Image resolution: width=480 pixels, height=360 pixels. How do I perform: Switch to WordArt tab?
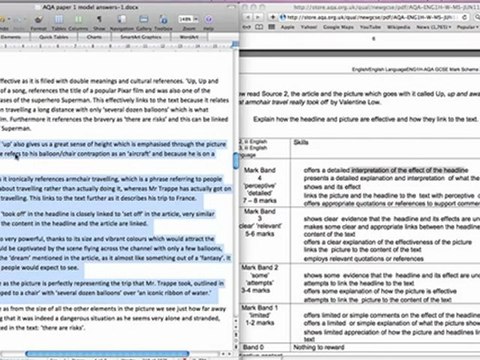coord(189,37)
